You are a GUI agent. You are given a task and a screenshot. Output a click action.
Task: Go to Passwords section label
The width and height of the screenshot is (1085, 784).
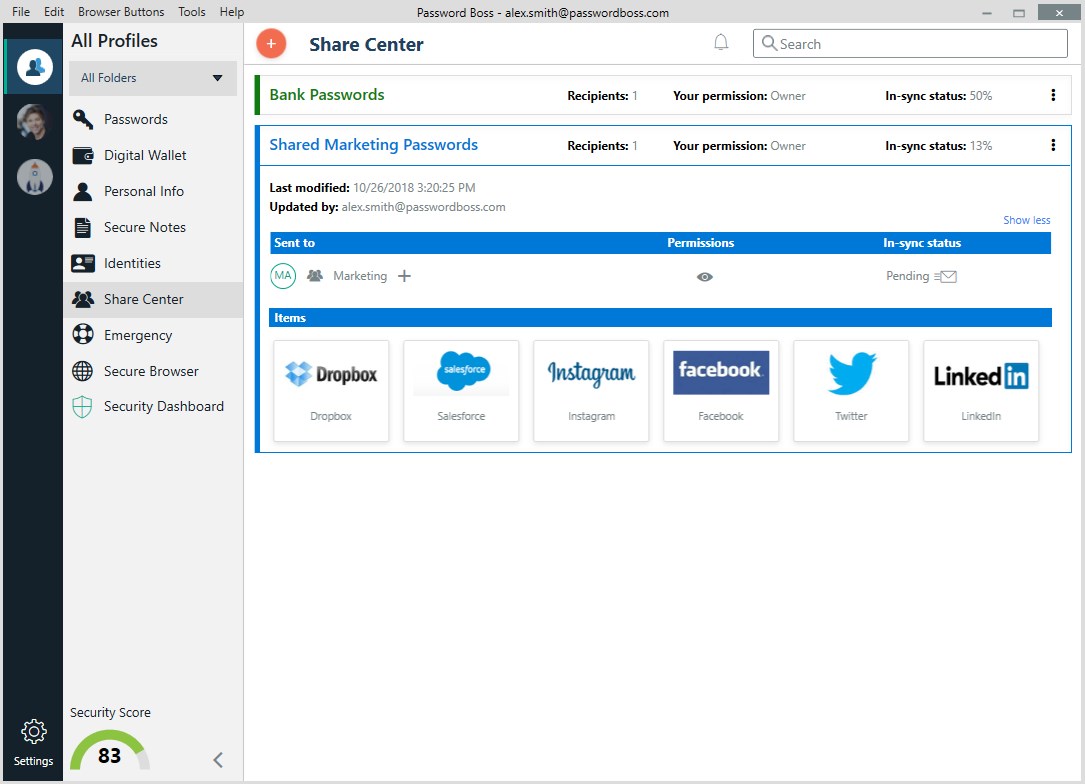point(136,119)
